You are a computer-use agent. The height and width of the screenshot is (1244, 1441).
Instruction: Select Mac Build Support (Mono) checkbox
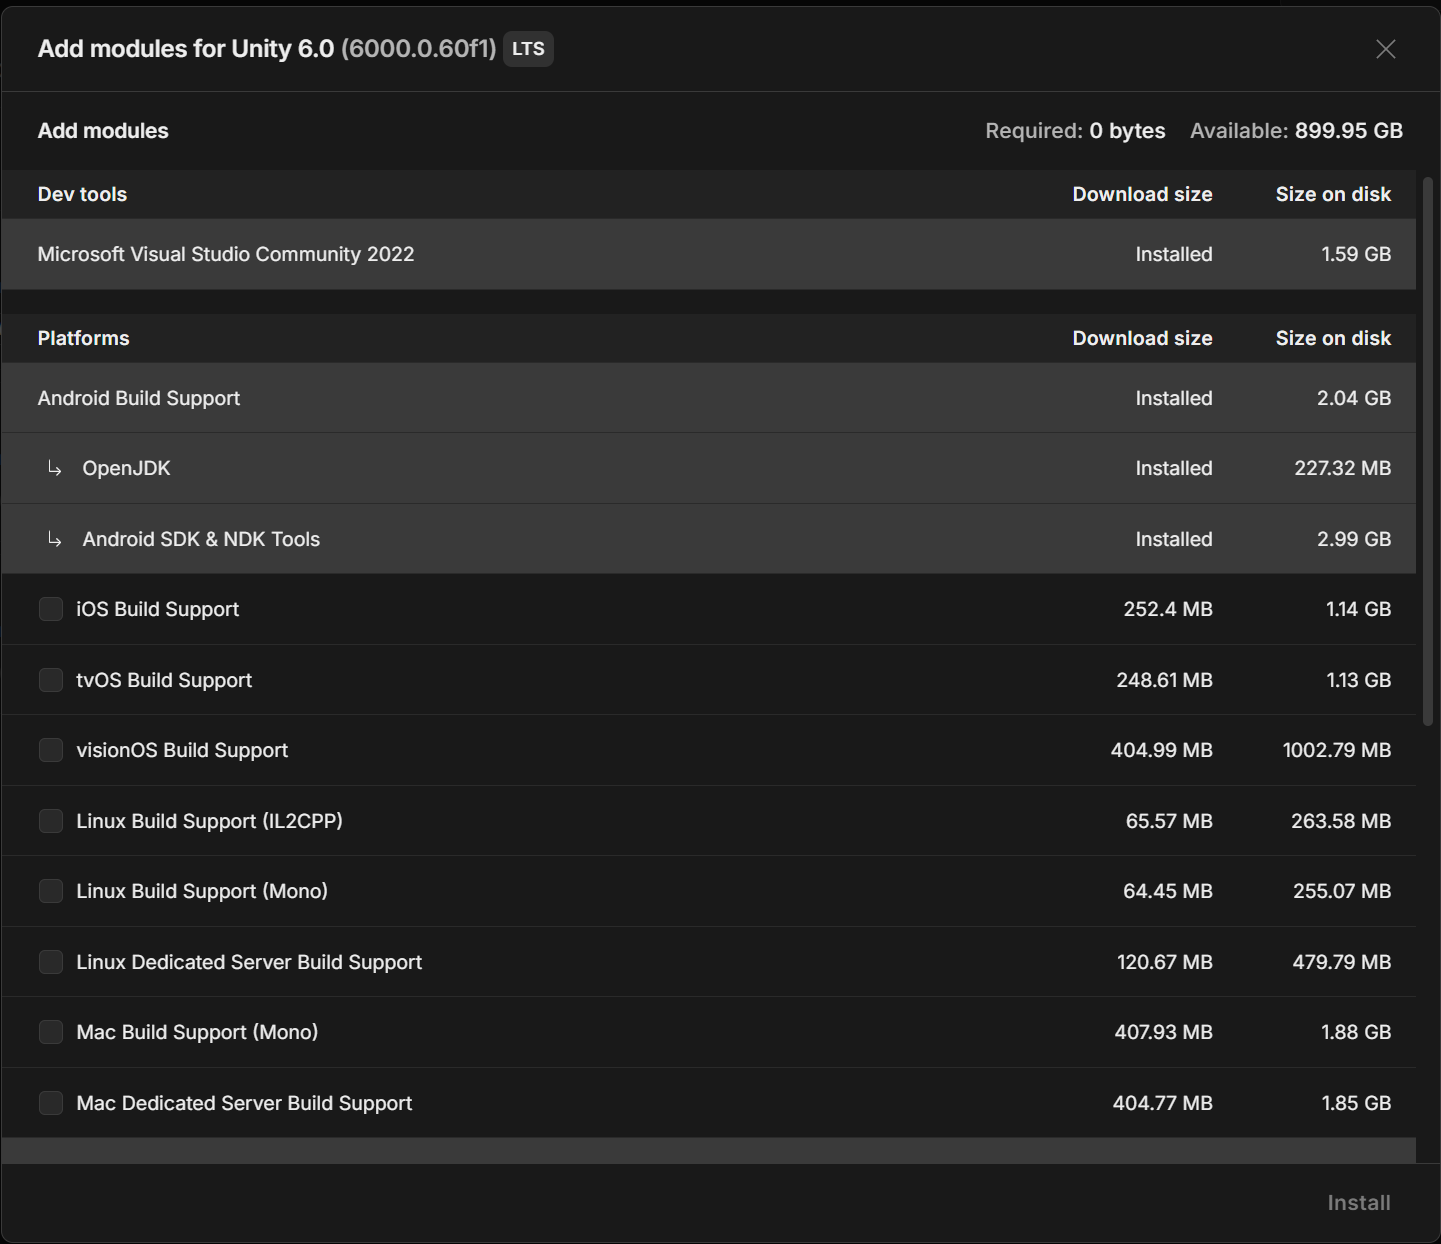coord(51,1032)
